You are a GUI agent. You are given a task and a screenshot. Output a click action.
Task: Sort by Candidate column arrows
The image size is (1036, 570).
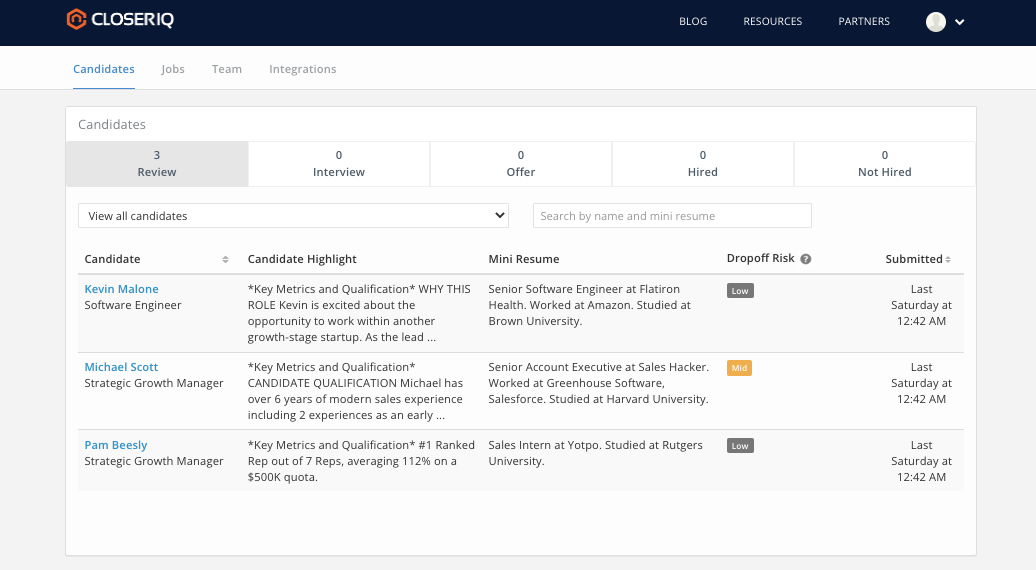pos(225,260)
